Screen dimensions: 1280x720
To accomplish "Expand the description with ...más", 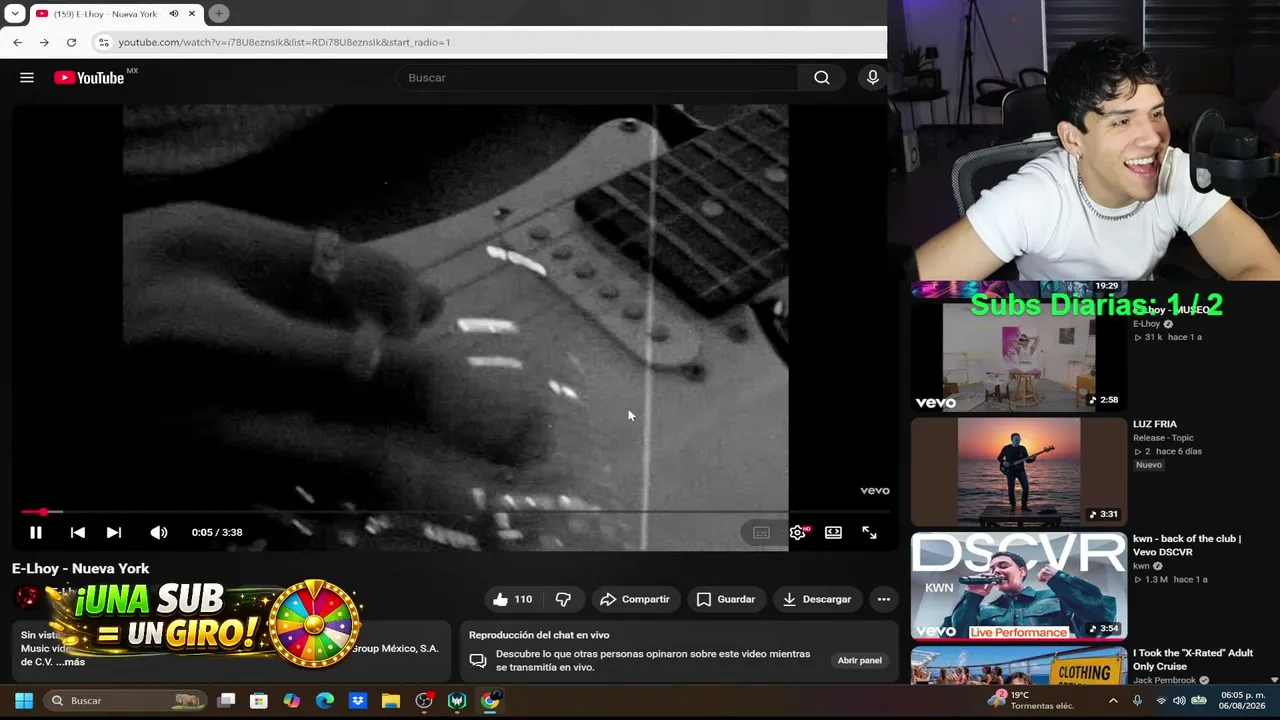I will pos(69,662).
